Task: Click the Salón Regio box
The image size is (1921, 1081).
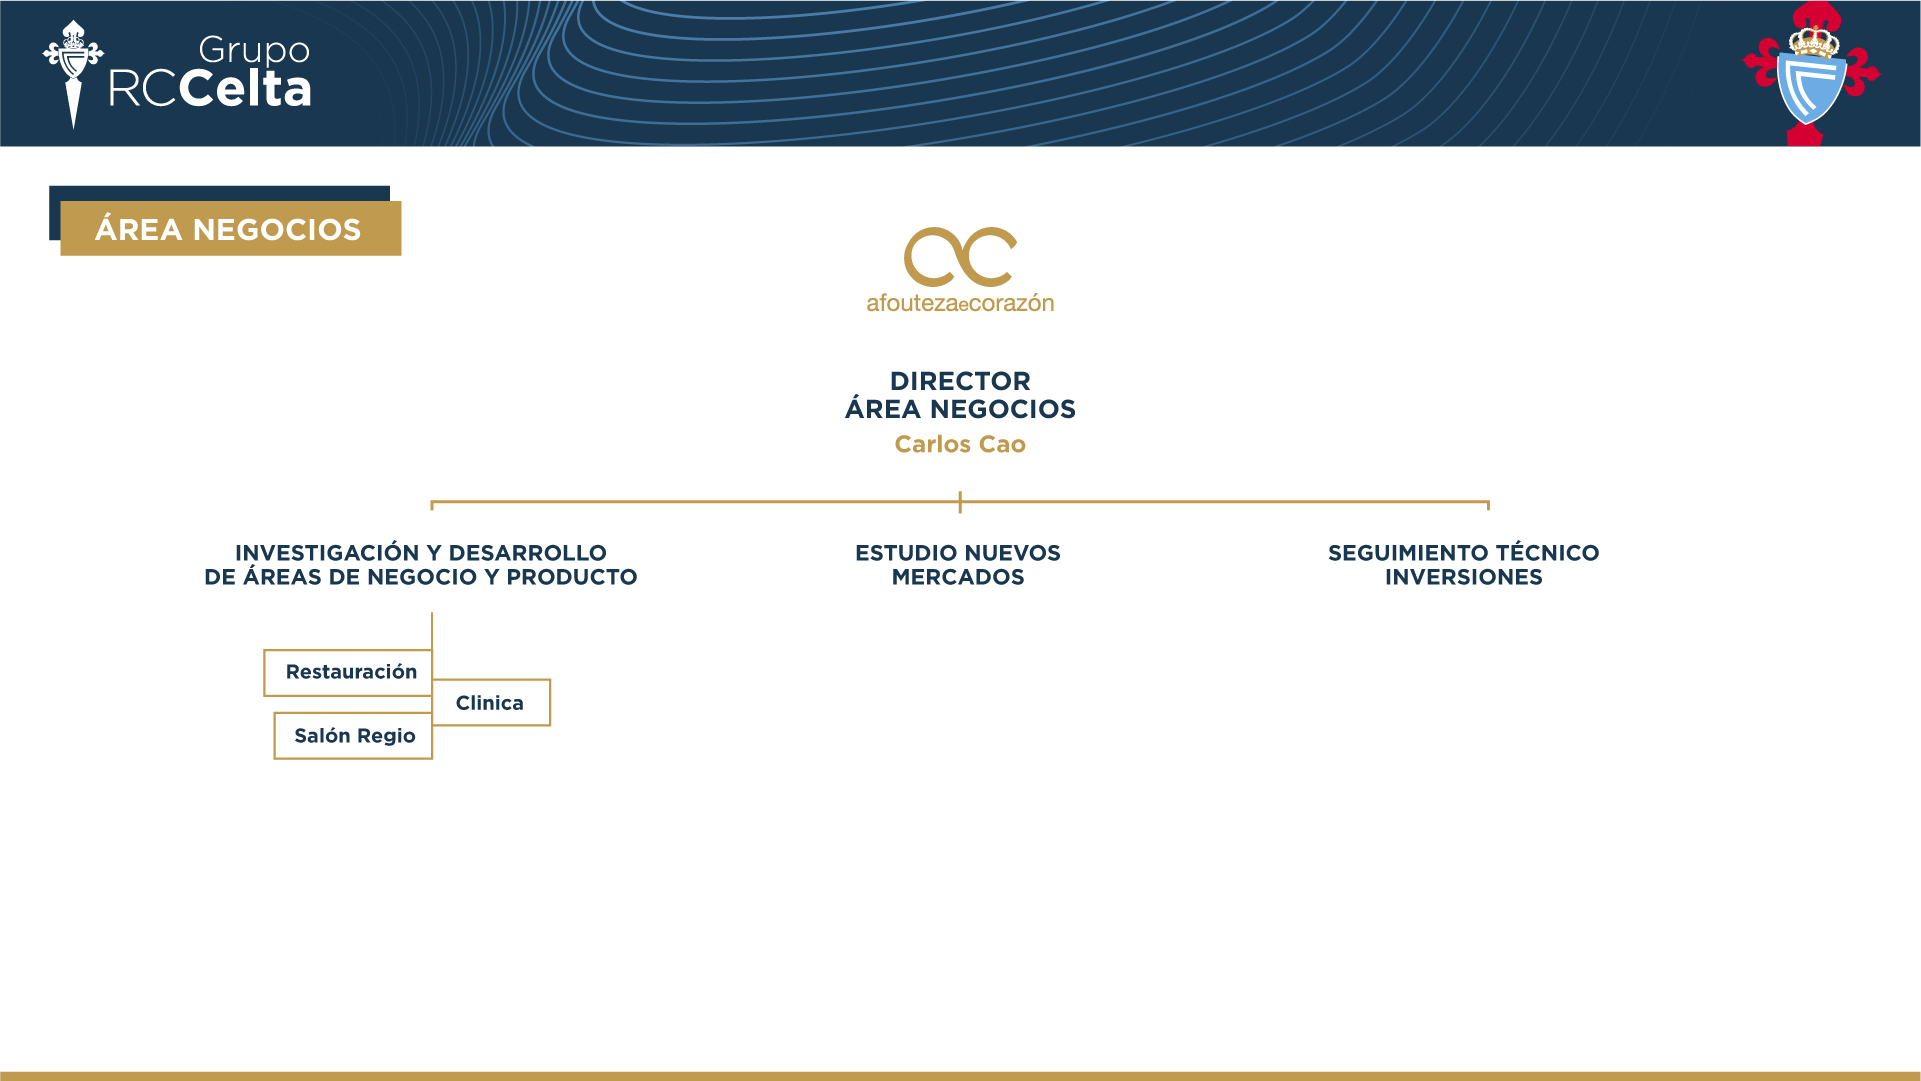Action: click(x=353, y=736)
